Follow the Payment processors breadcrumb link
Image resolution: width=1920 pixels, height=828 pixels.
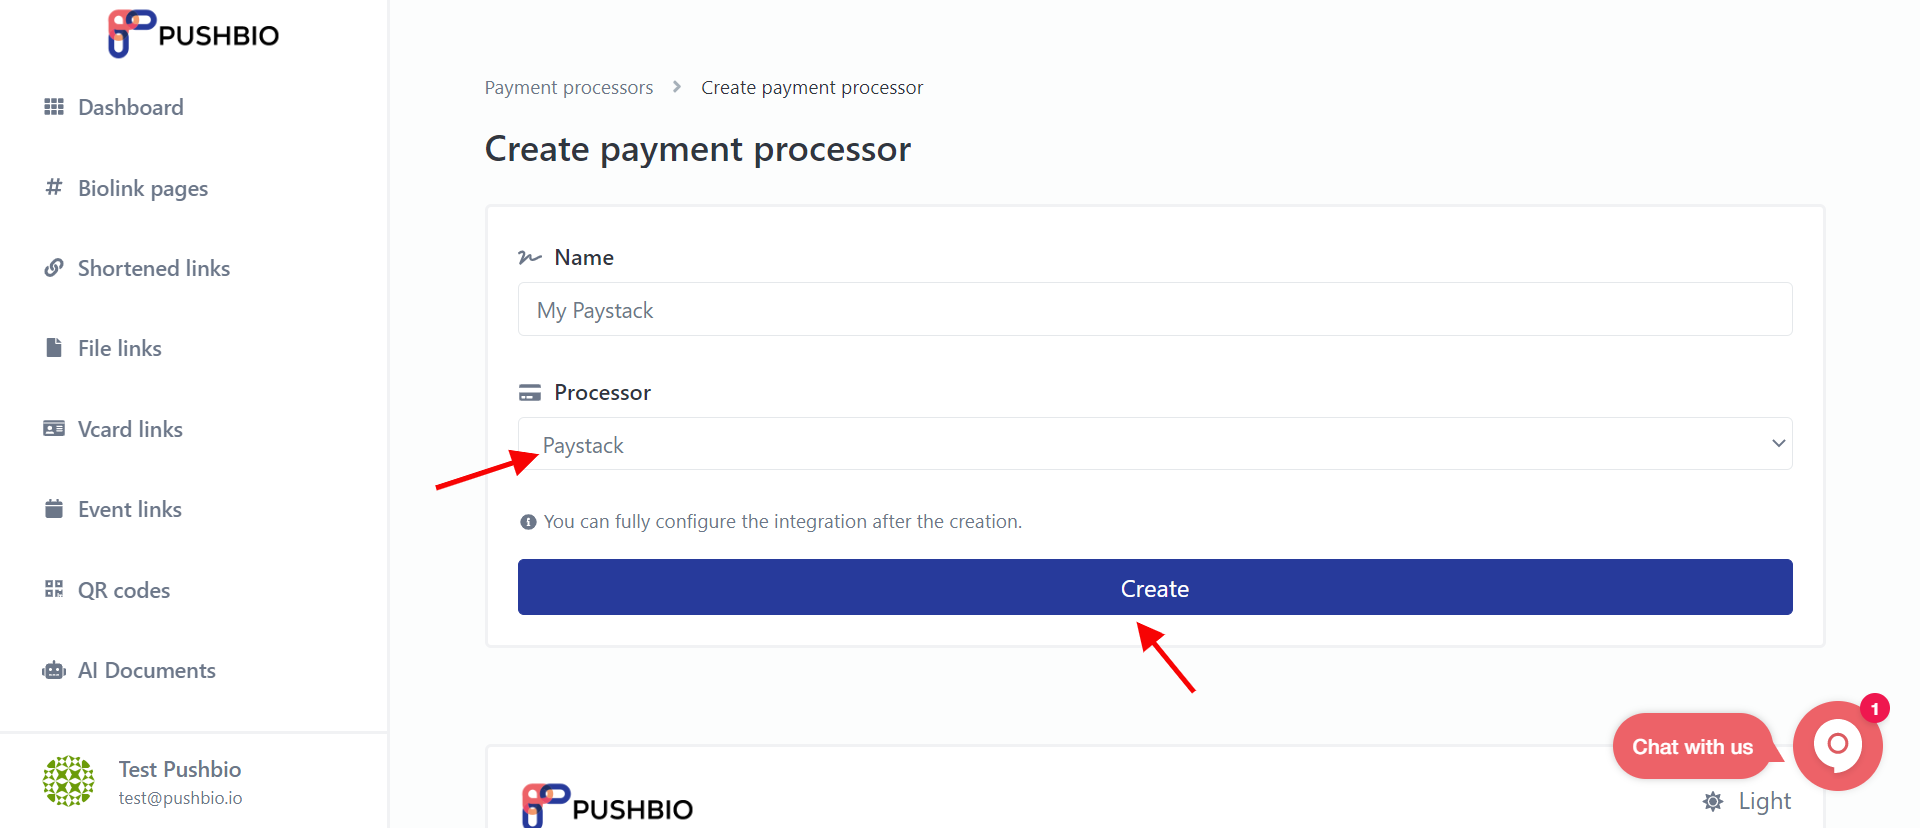[x=569, y=88]
